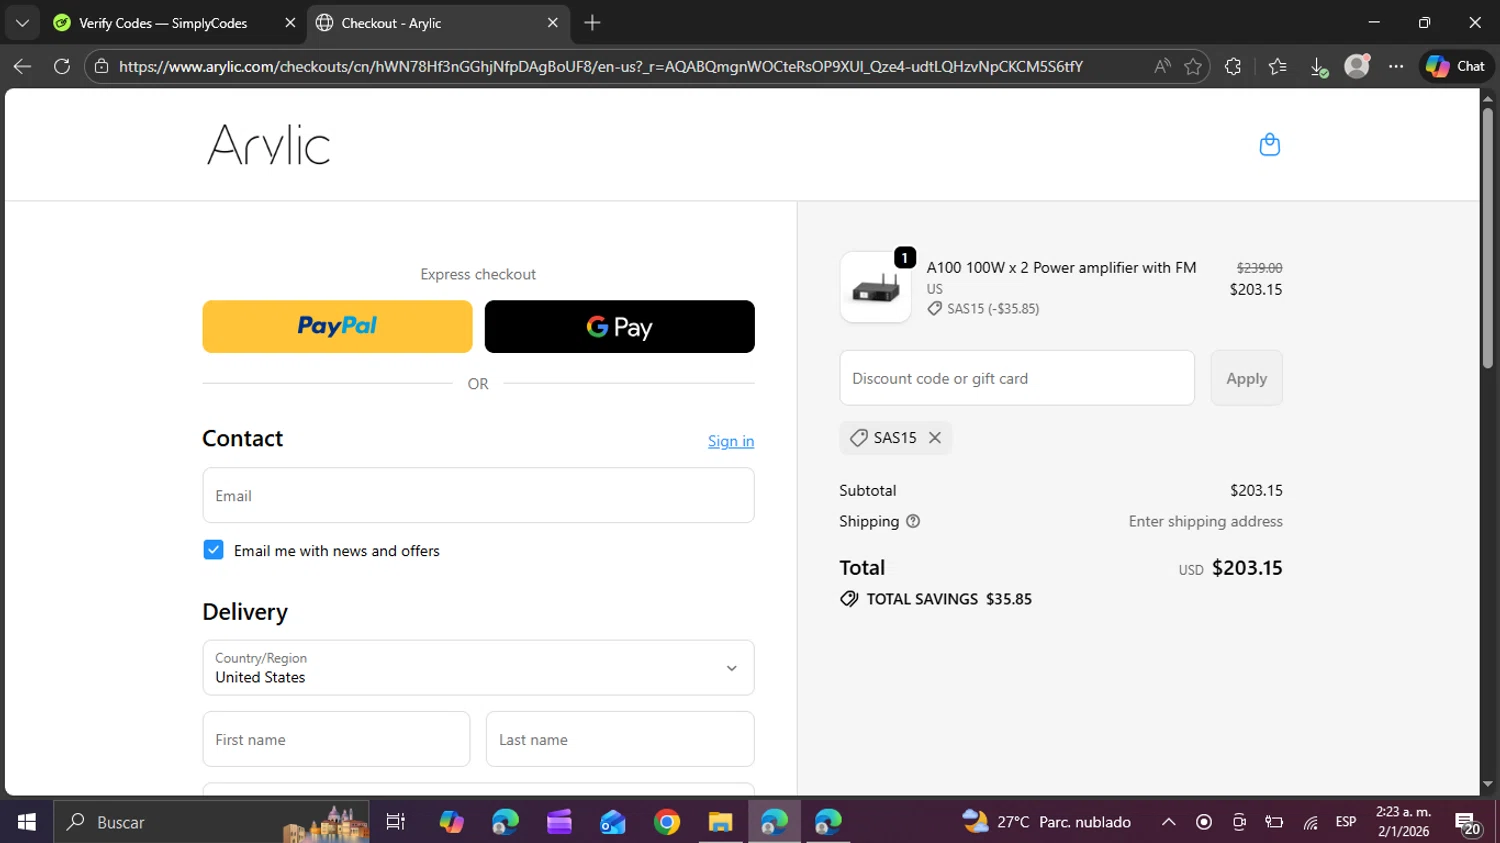Open the network Wi-Fi tray icon
The width and height of the screenshot is (1500, 843).
[x=1310, y=822]
